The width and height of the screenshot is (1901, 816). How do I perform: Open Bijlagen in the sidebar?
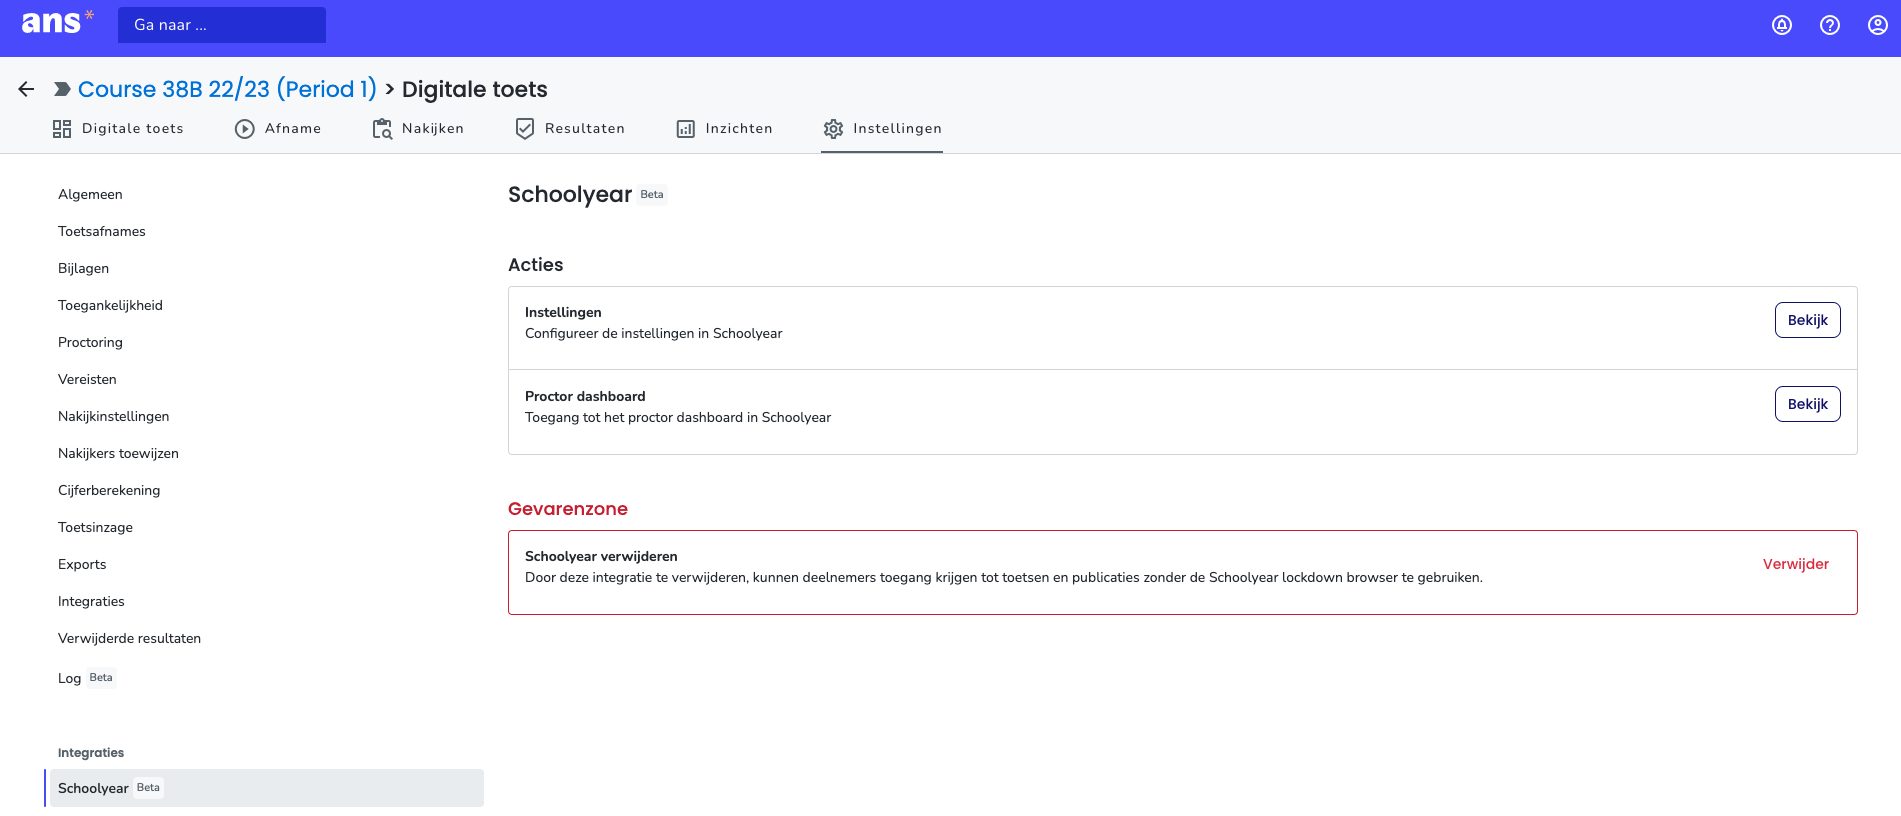click(84, 268)
